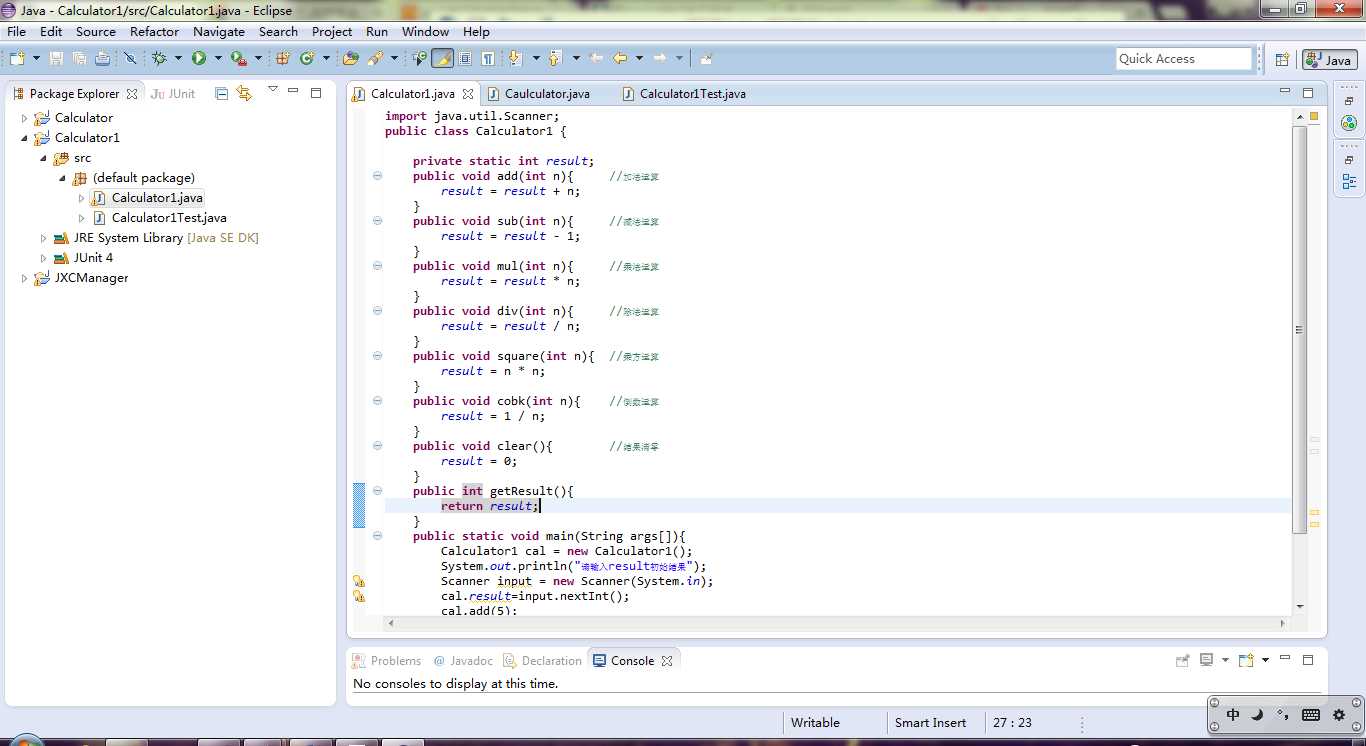Toggle Mark Occurrences highlighter button

pos(442,58)
